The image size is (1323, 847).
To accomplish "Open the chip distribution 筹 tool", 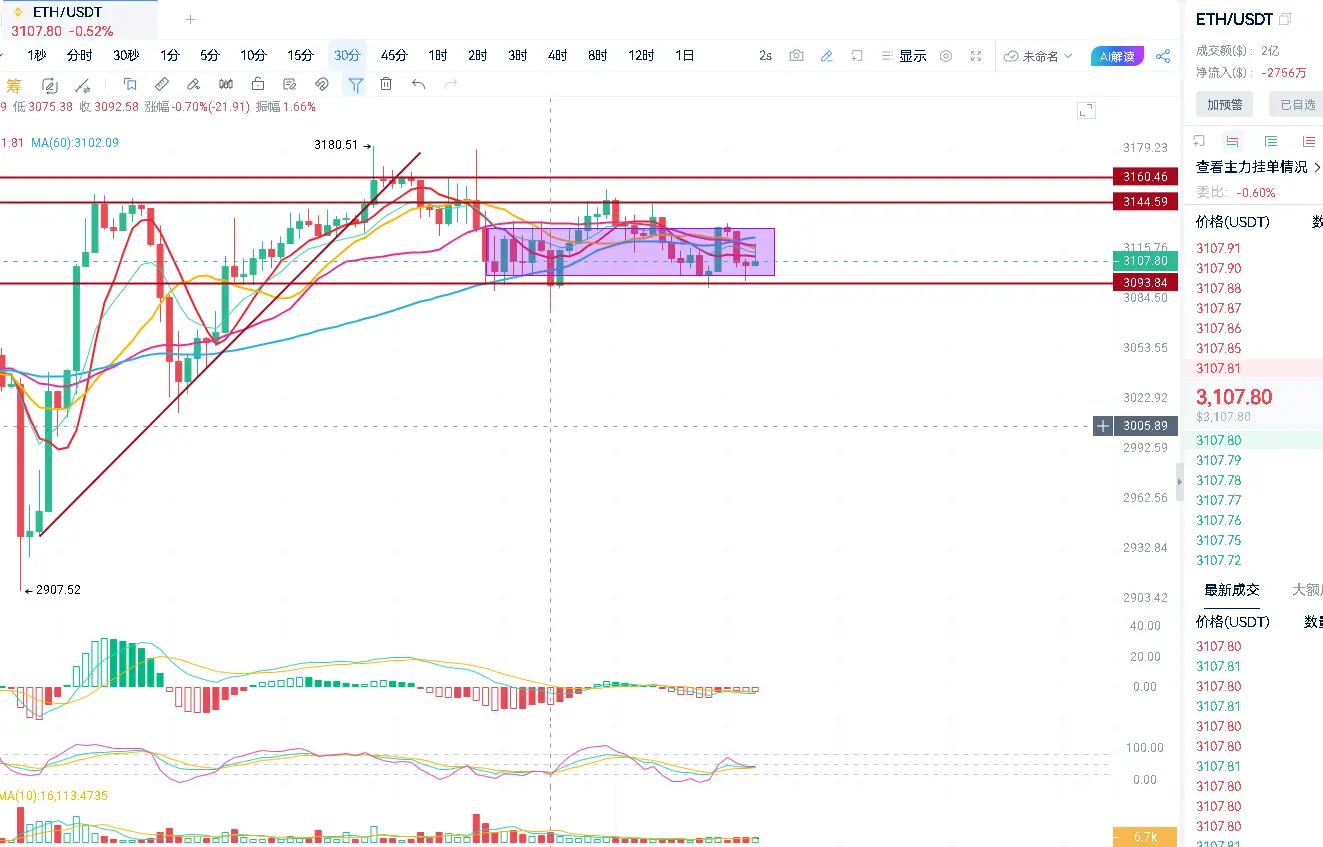I will click(13, 85).
